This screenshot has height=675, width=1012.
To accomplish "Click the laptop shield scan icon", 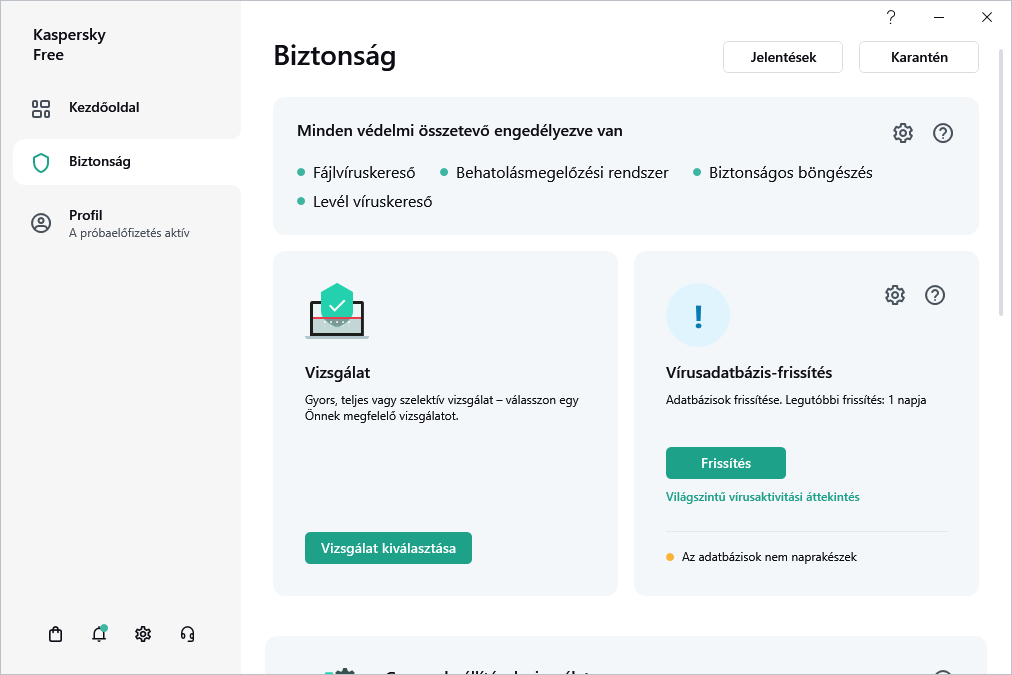I will [337, 311].
